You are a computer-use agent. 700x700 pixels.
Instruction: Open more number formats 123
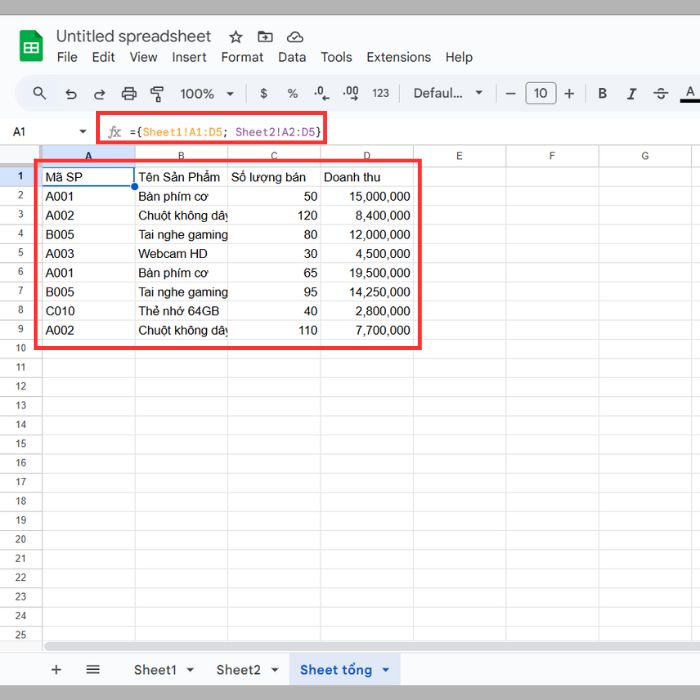380,93
